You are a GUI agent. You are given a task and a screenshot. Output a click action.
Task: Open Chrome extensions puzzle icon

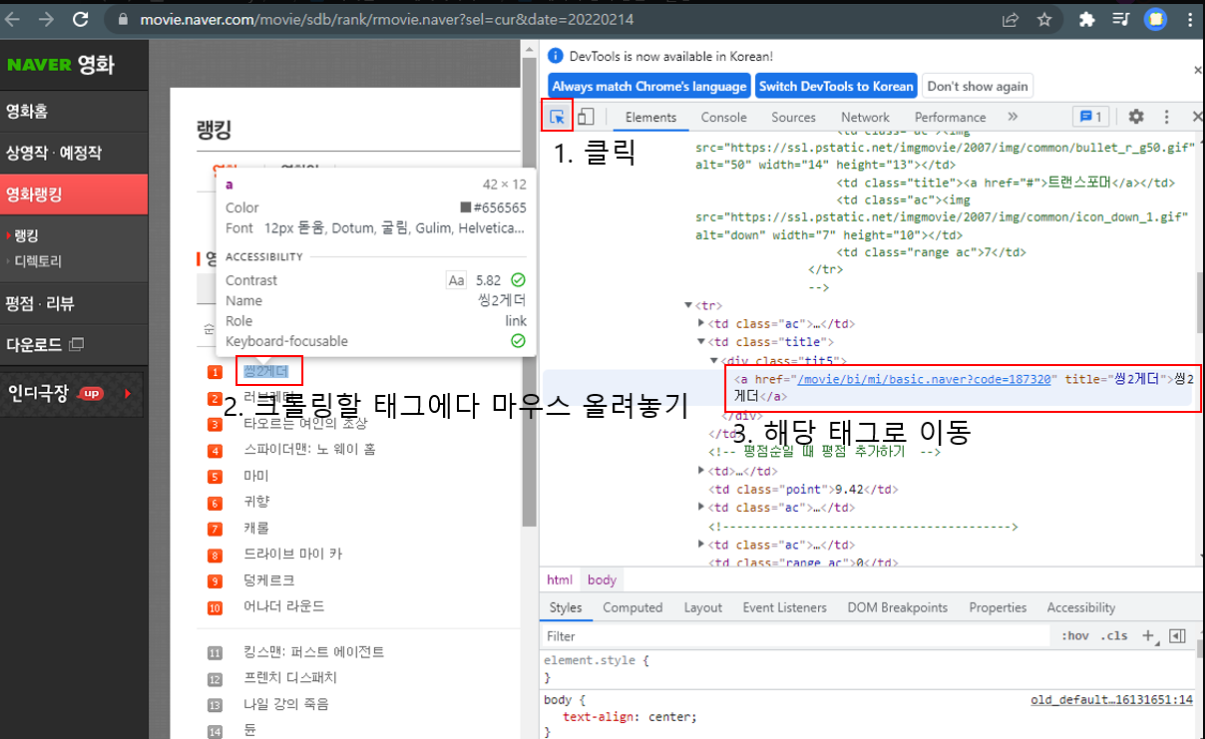(x=1087, y=19)
